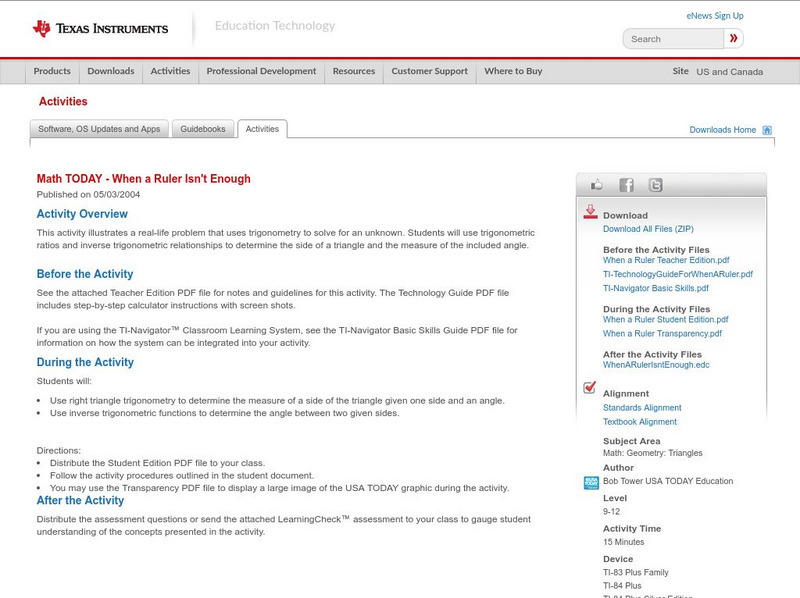
Task: Click the Texas Instruments logo
Action: (x=100, y=29)
